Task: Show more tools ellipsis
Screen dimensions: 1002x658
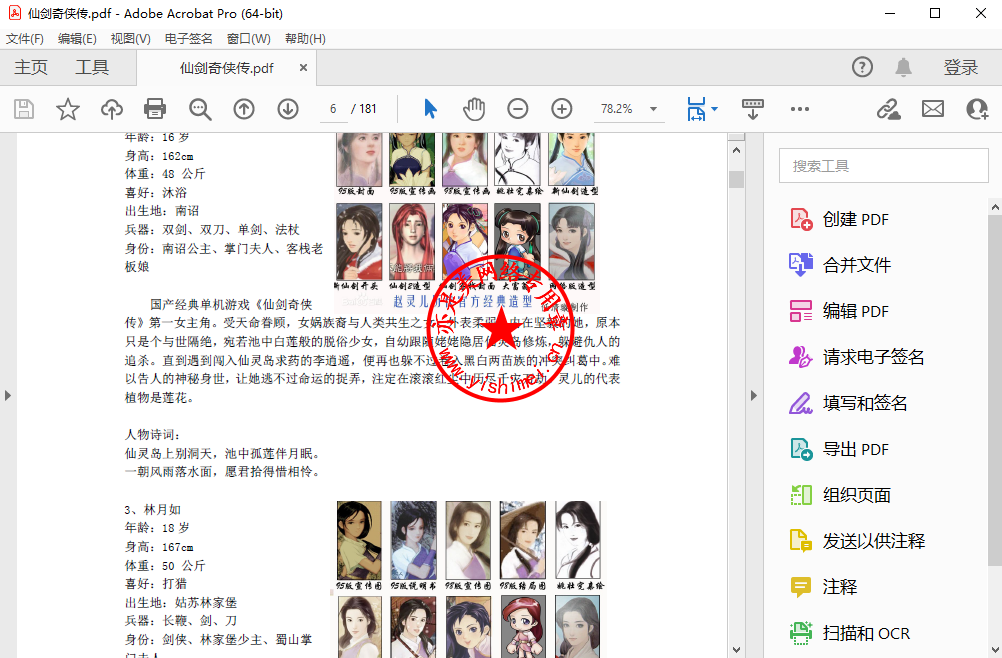Action: (x=799, y=109)
